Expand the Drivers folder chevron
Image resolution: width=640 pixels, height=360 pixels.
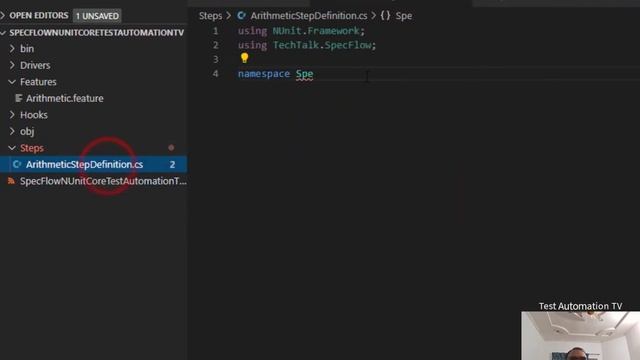pos(12,65)
